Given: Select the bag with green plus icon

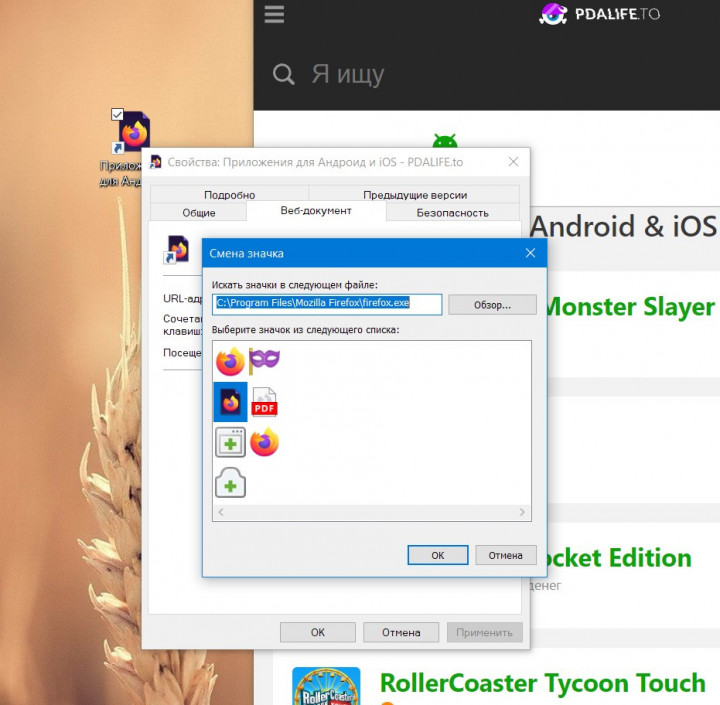Looking at the screenshot, I should tap(230, 483).
